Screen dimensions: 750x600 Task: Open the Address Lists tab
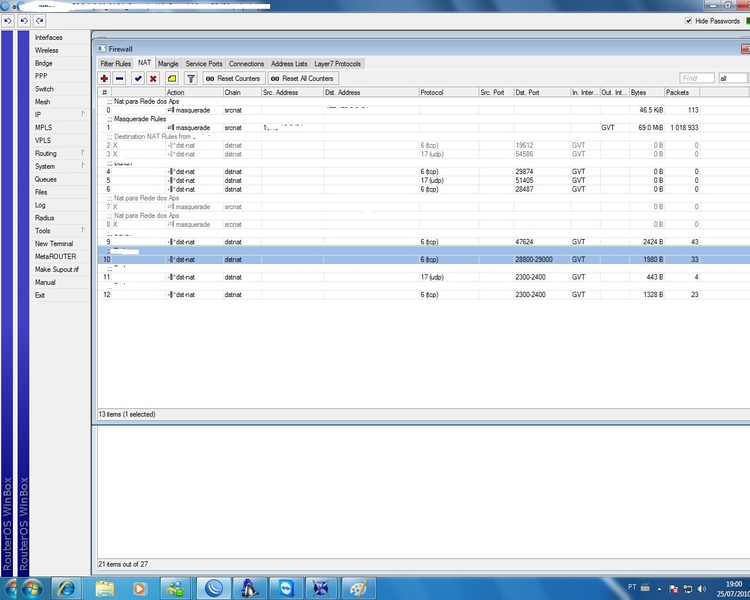coord(289,64)
